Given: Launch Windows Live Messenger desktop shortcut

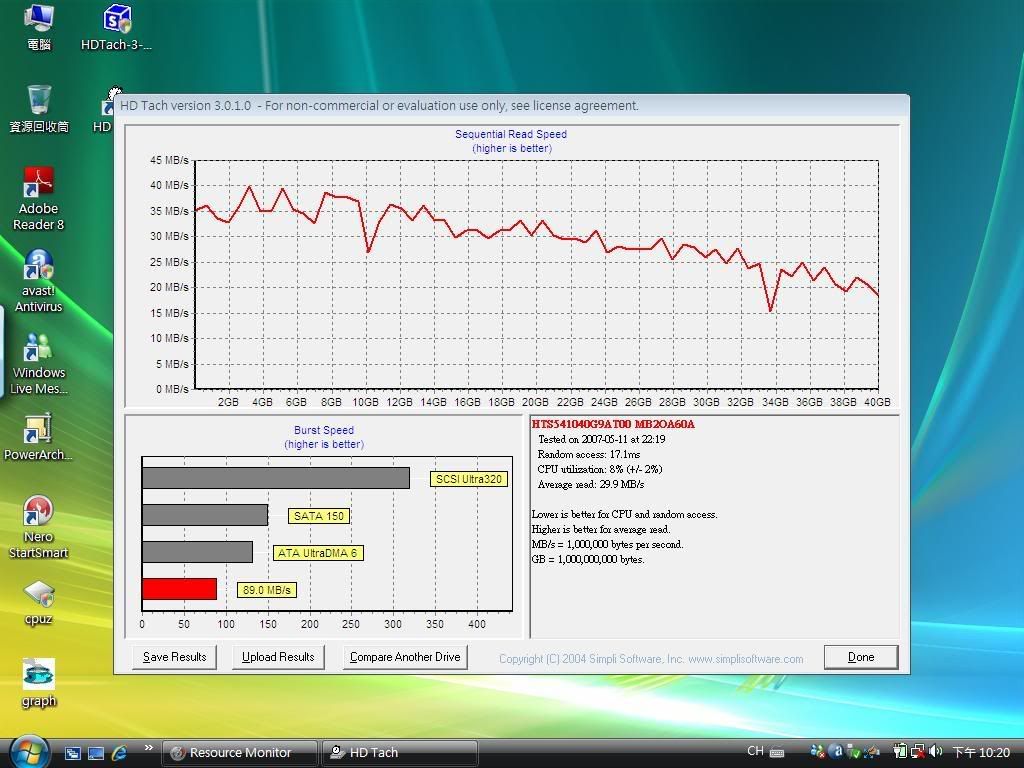Looking at the screenshot, I should (39, 363).
